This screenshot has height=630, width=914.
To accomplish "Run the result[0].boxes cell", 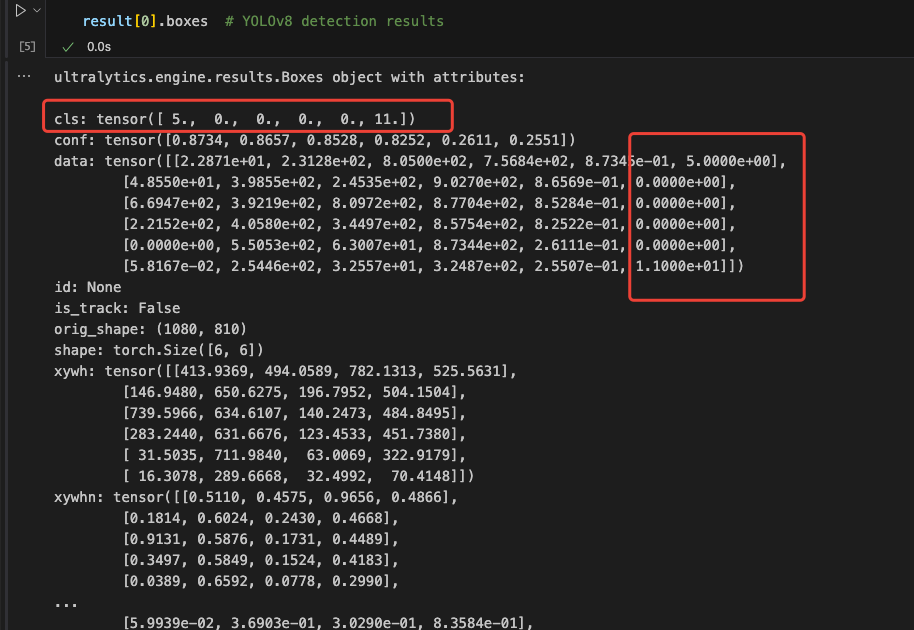I will click(19, 11).
